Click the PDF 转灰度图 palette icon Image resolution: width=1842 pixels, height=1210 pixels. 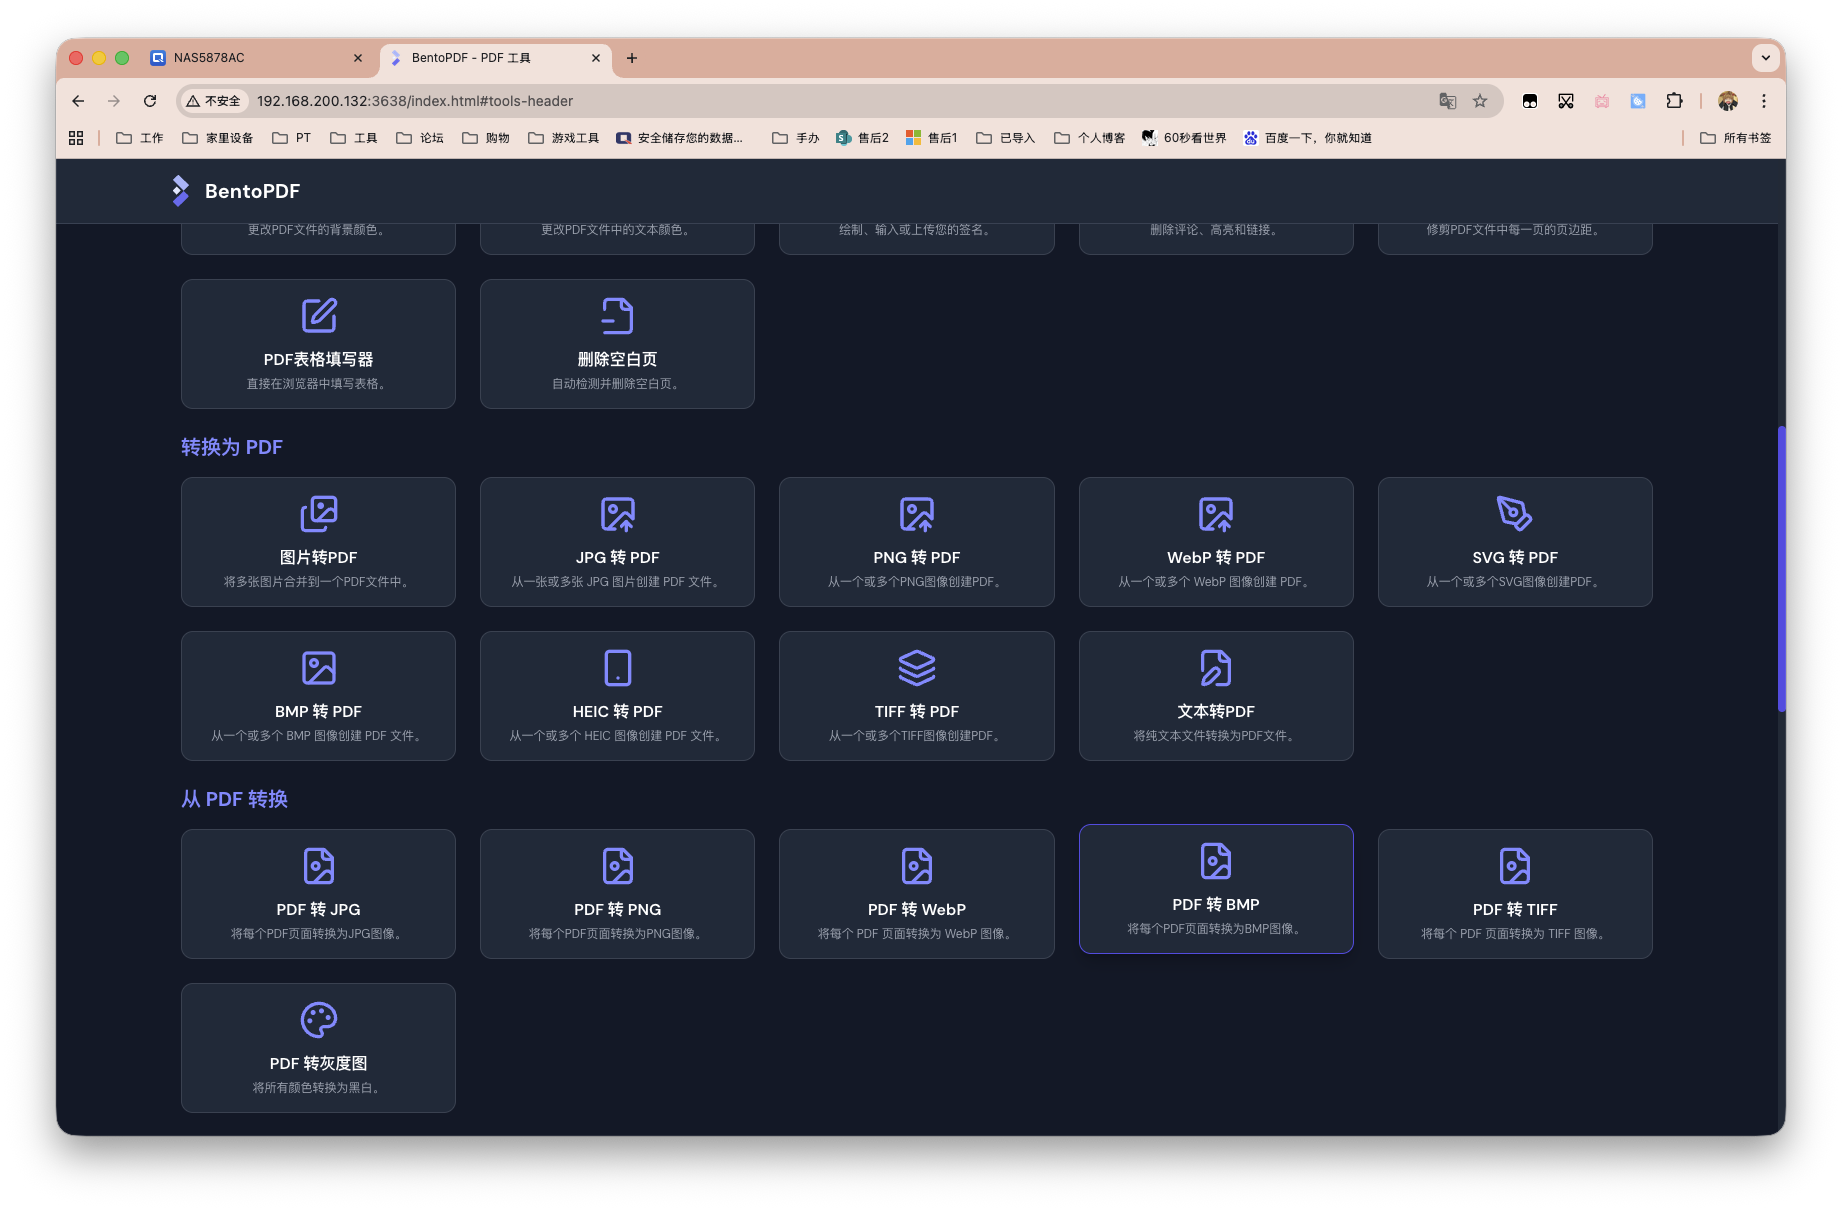point(318,1020)
